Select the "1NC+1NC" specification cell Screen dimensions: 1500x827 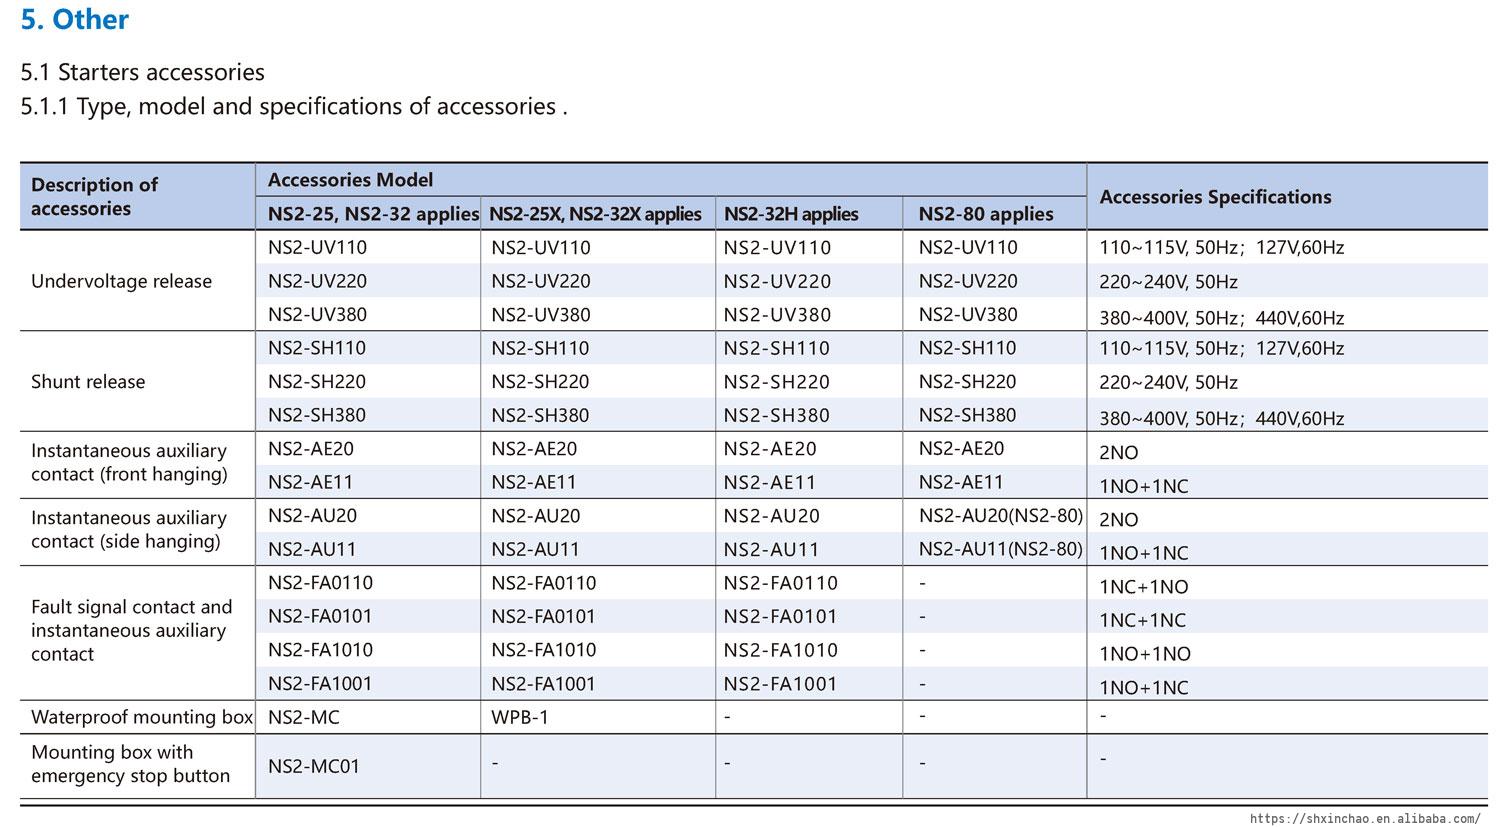(1142, 620)
